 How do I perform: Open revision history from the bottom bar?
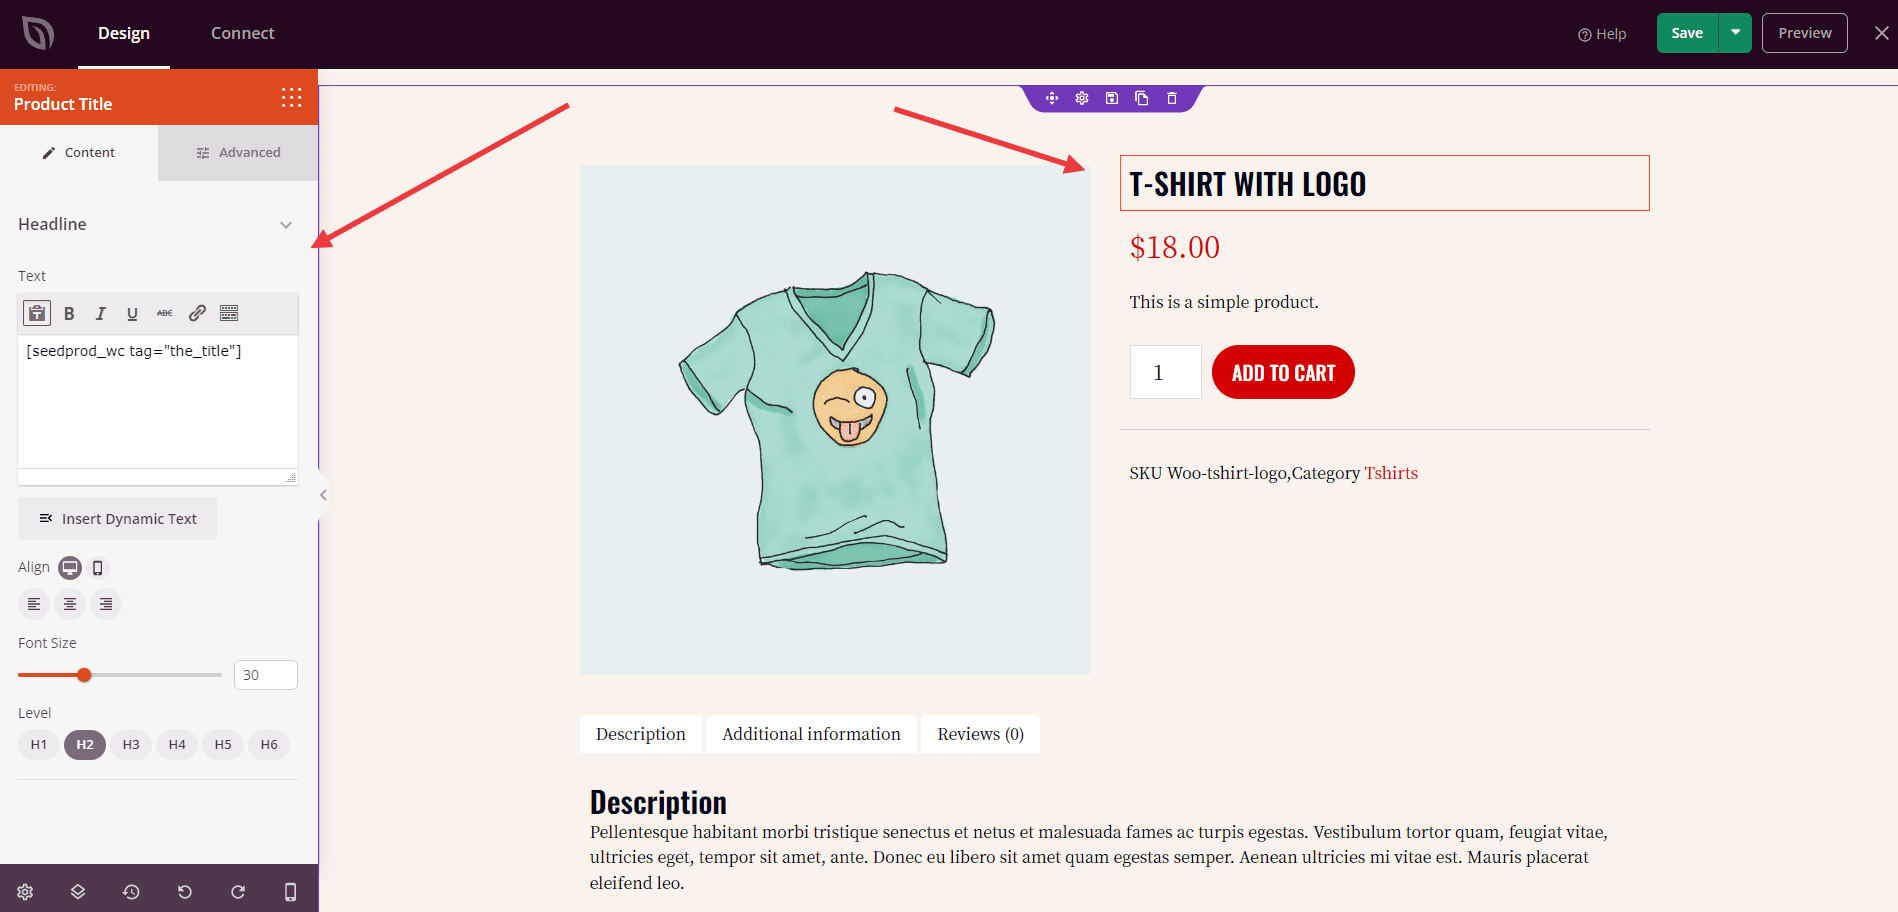131,891
